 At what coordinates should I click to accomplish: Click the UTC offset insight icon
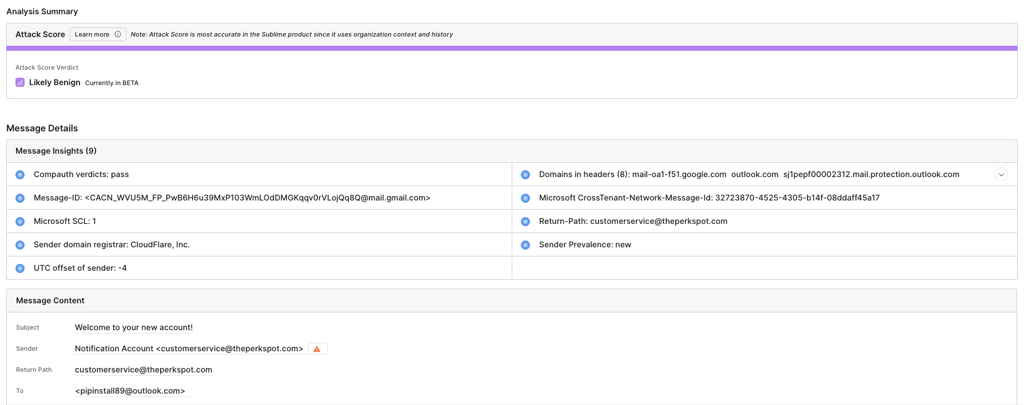tap(20, 268)
